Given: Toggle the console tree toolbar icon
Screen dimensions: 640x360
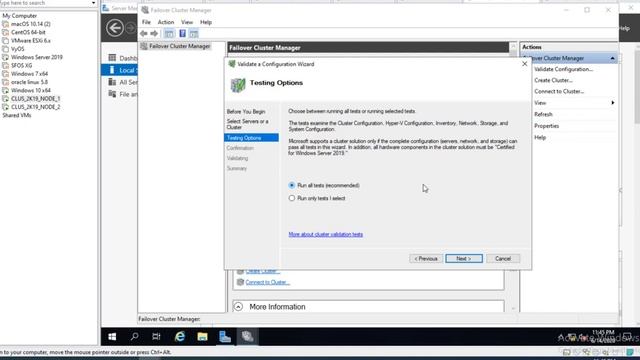Looking at the screenshot, I should (x=169, y=33).
